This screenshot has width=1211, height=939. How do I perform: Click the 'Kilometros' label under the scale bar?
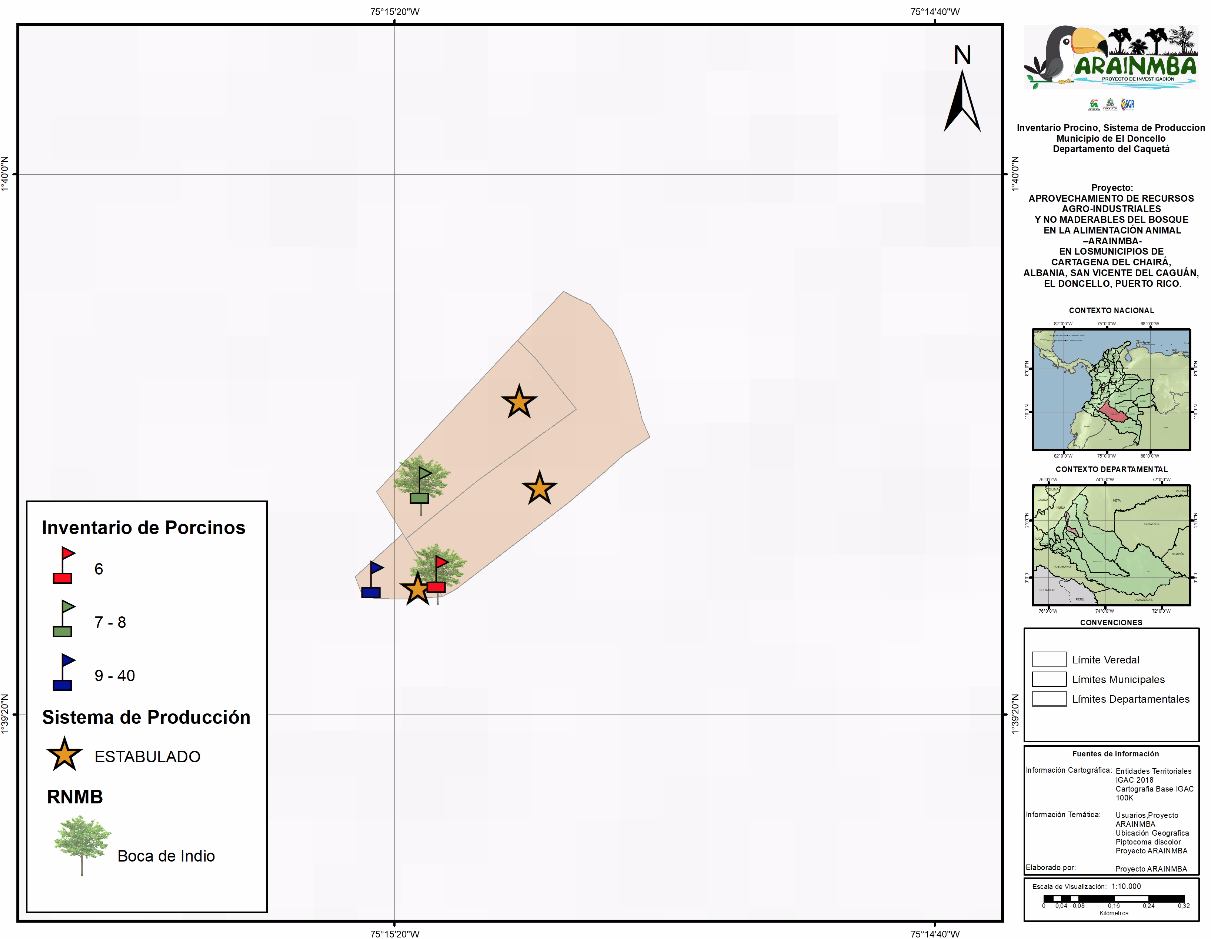coord(1114,913)
